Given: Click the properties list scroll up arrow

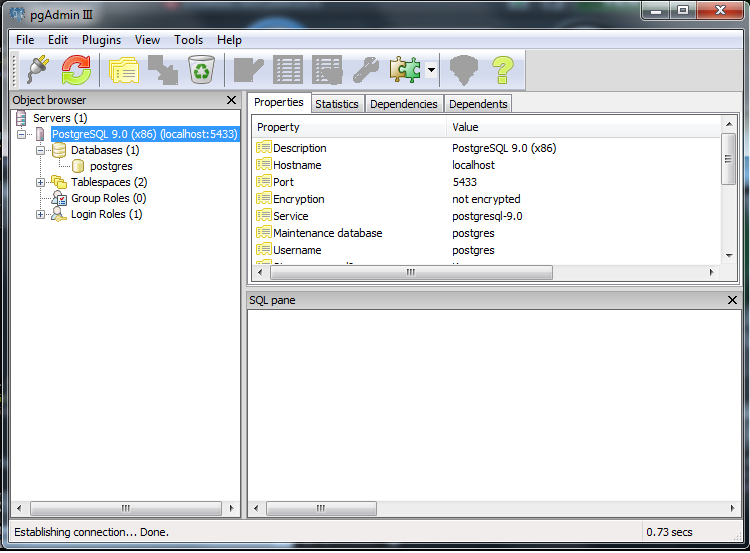Looking at the screenshot, I should pos(729,124).
